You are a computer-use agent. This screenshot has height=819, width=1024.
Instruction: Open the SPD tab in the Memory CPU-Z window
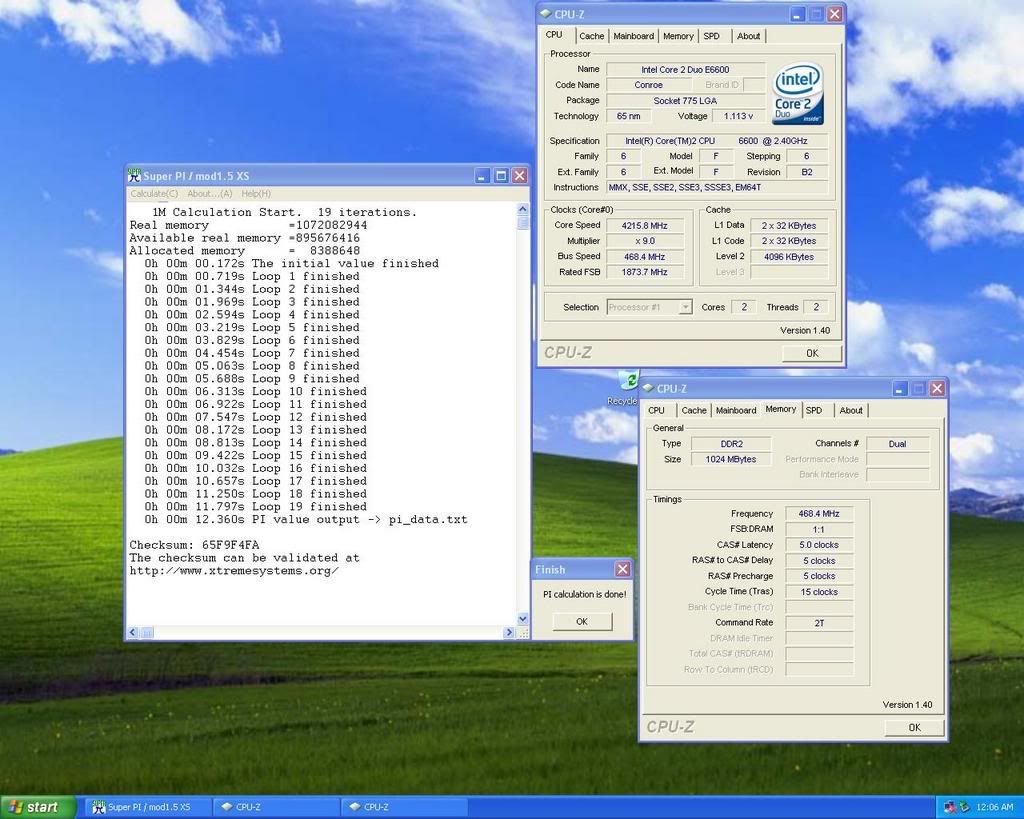(x=814, y=410)
